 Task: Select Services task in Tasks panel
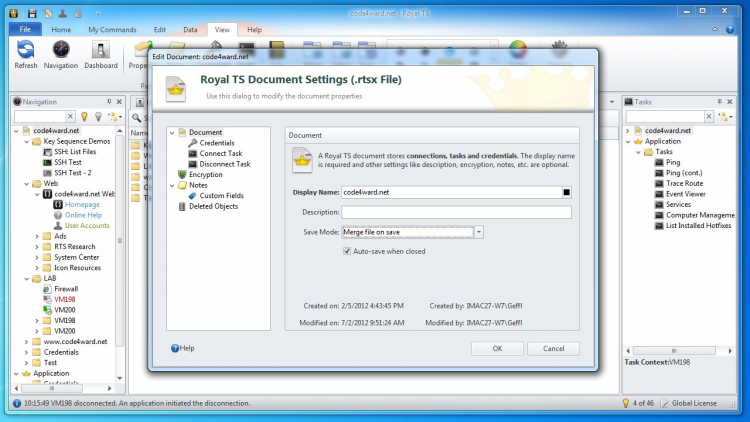coord(678,204)
